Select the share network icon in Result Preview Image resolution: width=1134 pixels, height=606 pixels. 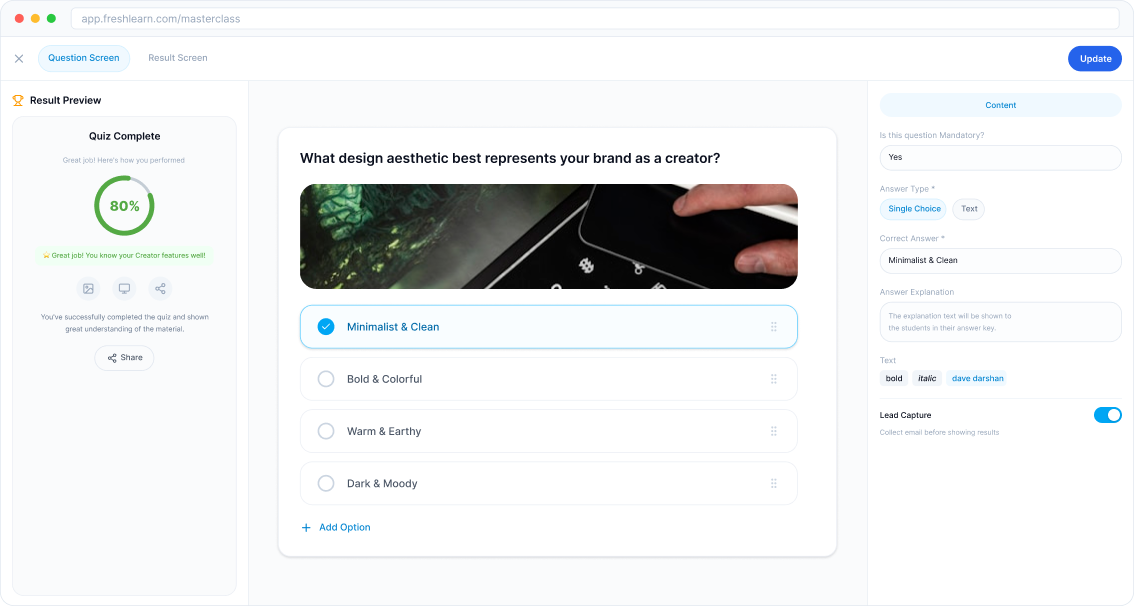pyautogui.click(x=160, y=289)
